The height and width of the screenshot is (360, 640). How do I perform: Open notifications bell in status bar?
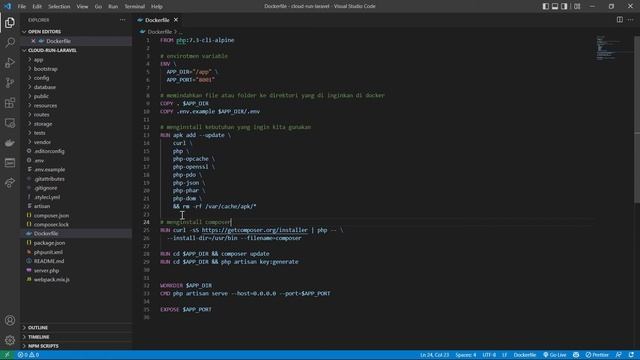coord(631,355)
